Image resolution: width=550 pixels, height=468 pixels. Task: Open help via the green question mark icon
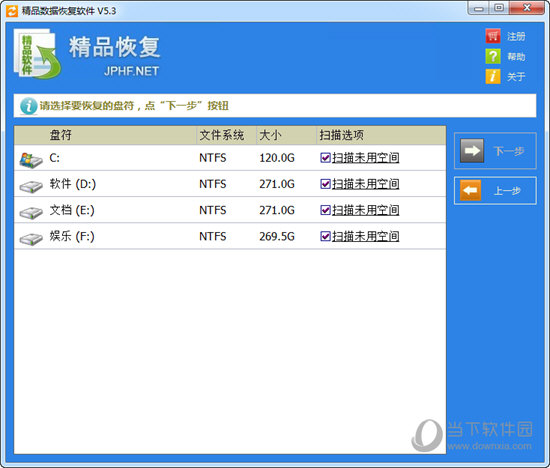pyautogui.click(x=493, y=56)
